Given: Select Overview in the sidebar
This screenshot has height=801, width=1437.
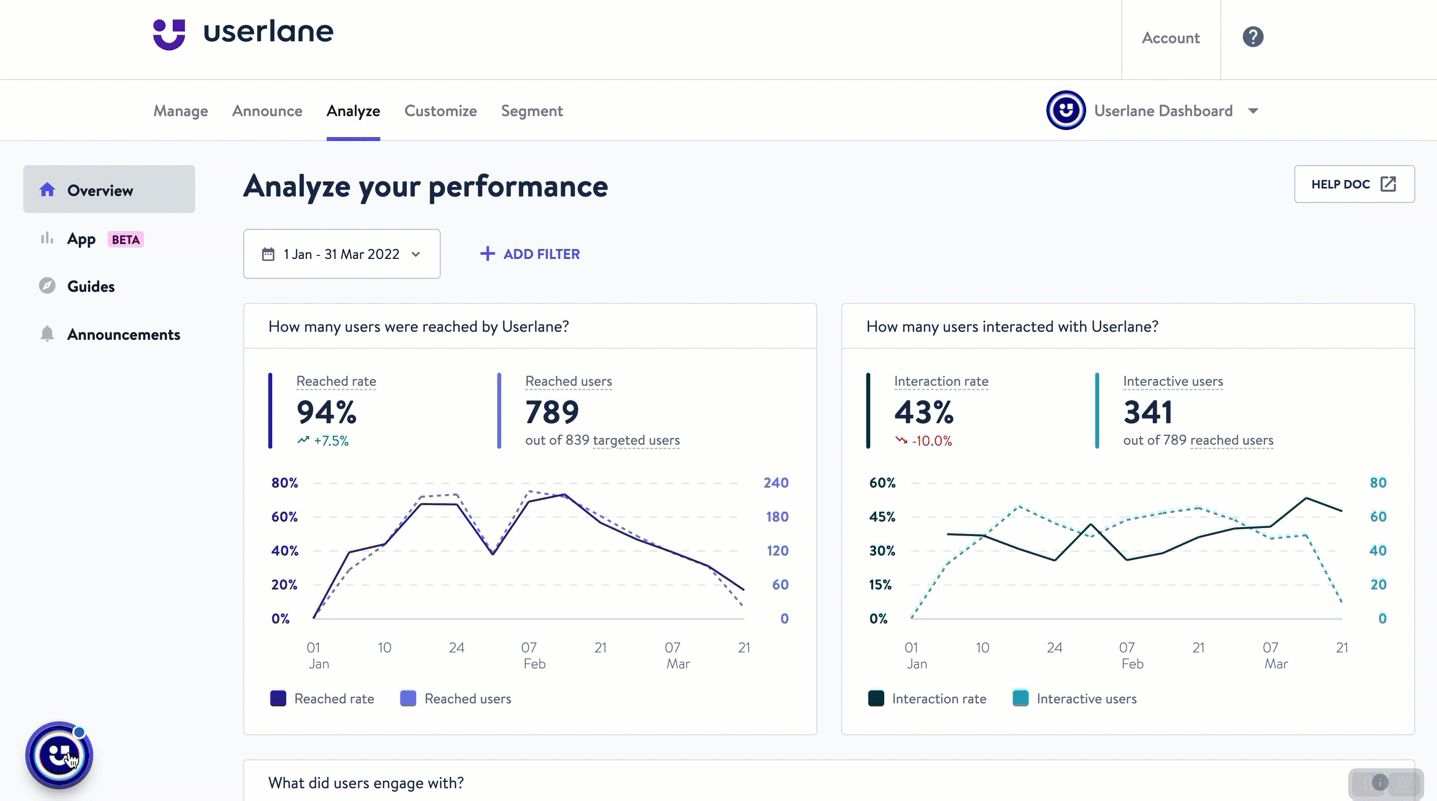Looking at the screenshot, I should (x=109, y=189).
